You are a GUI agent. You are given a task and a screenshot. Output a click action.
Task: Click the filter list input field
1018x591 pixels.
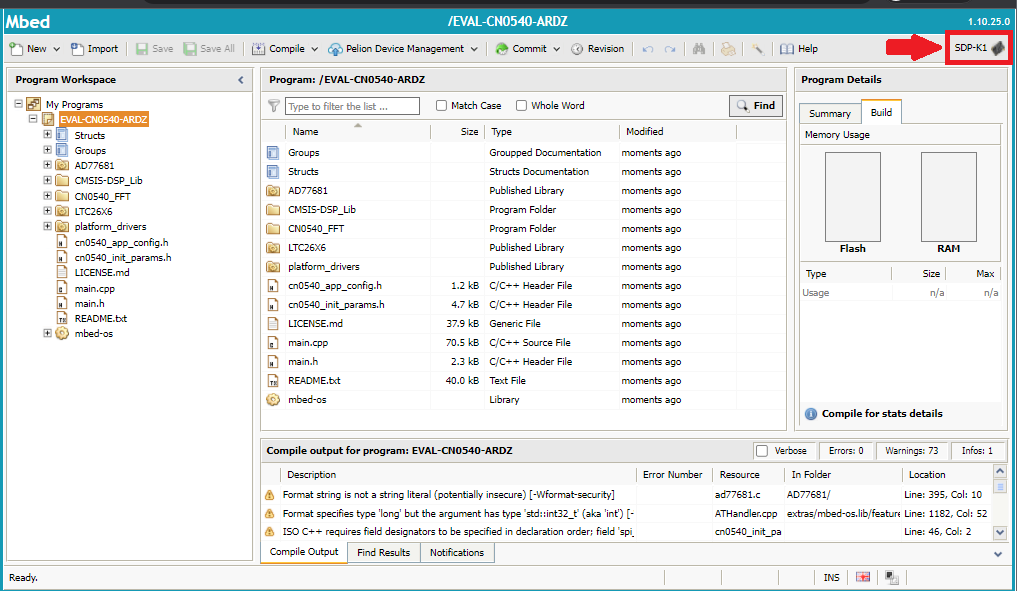352,106
